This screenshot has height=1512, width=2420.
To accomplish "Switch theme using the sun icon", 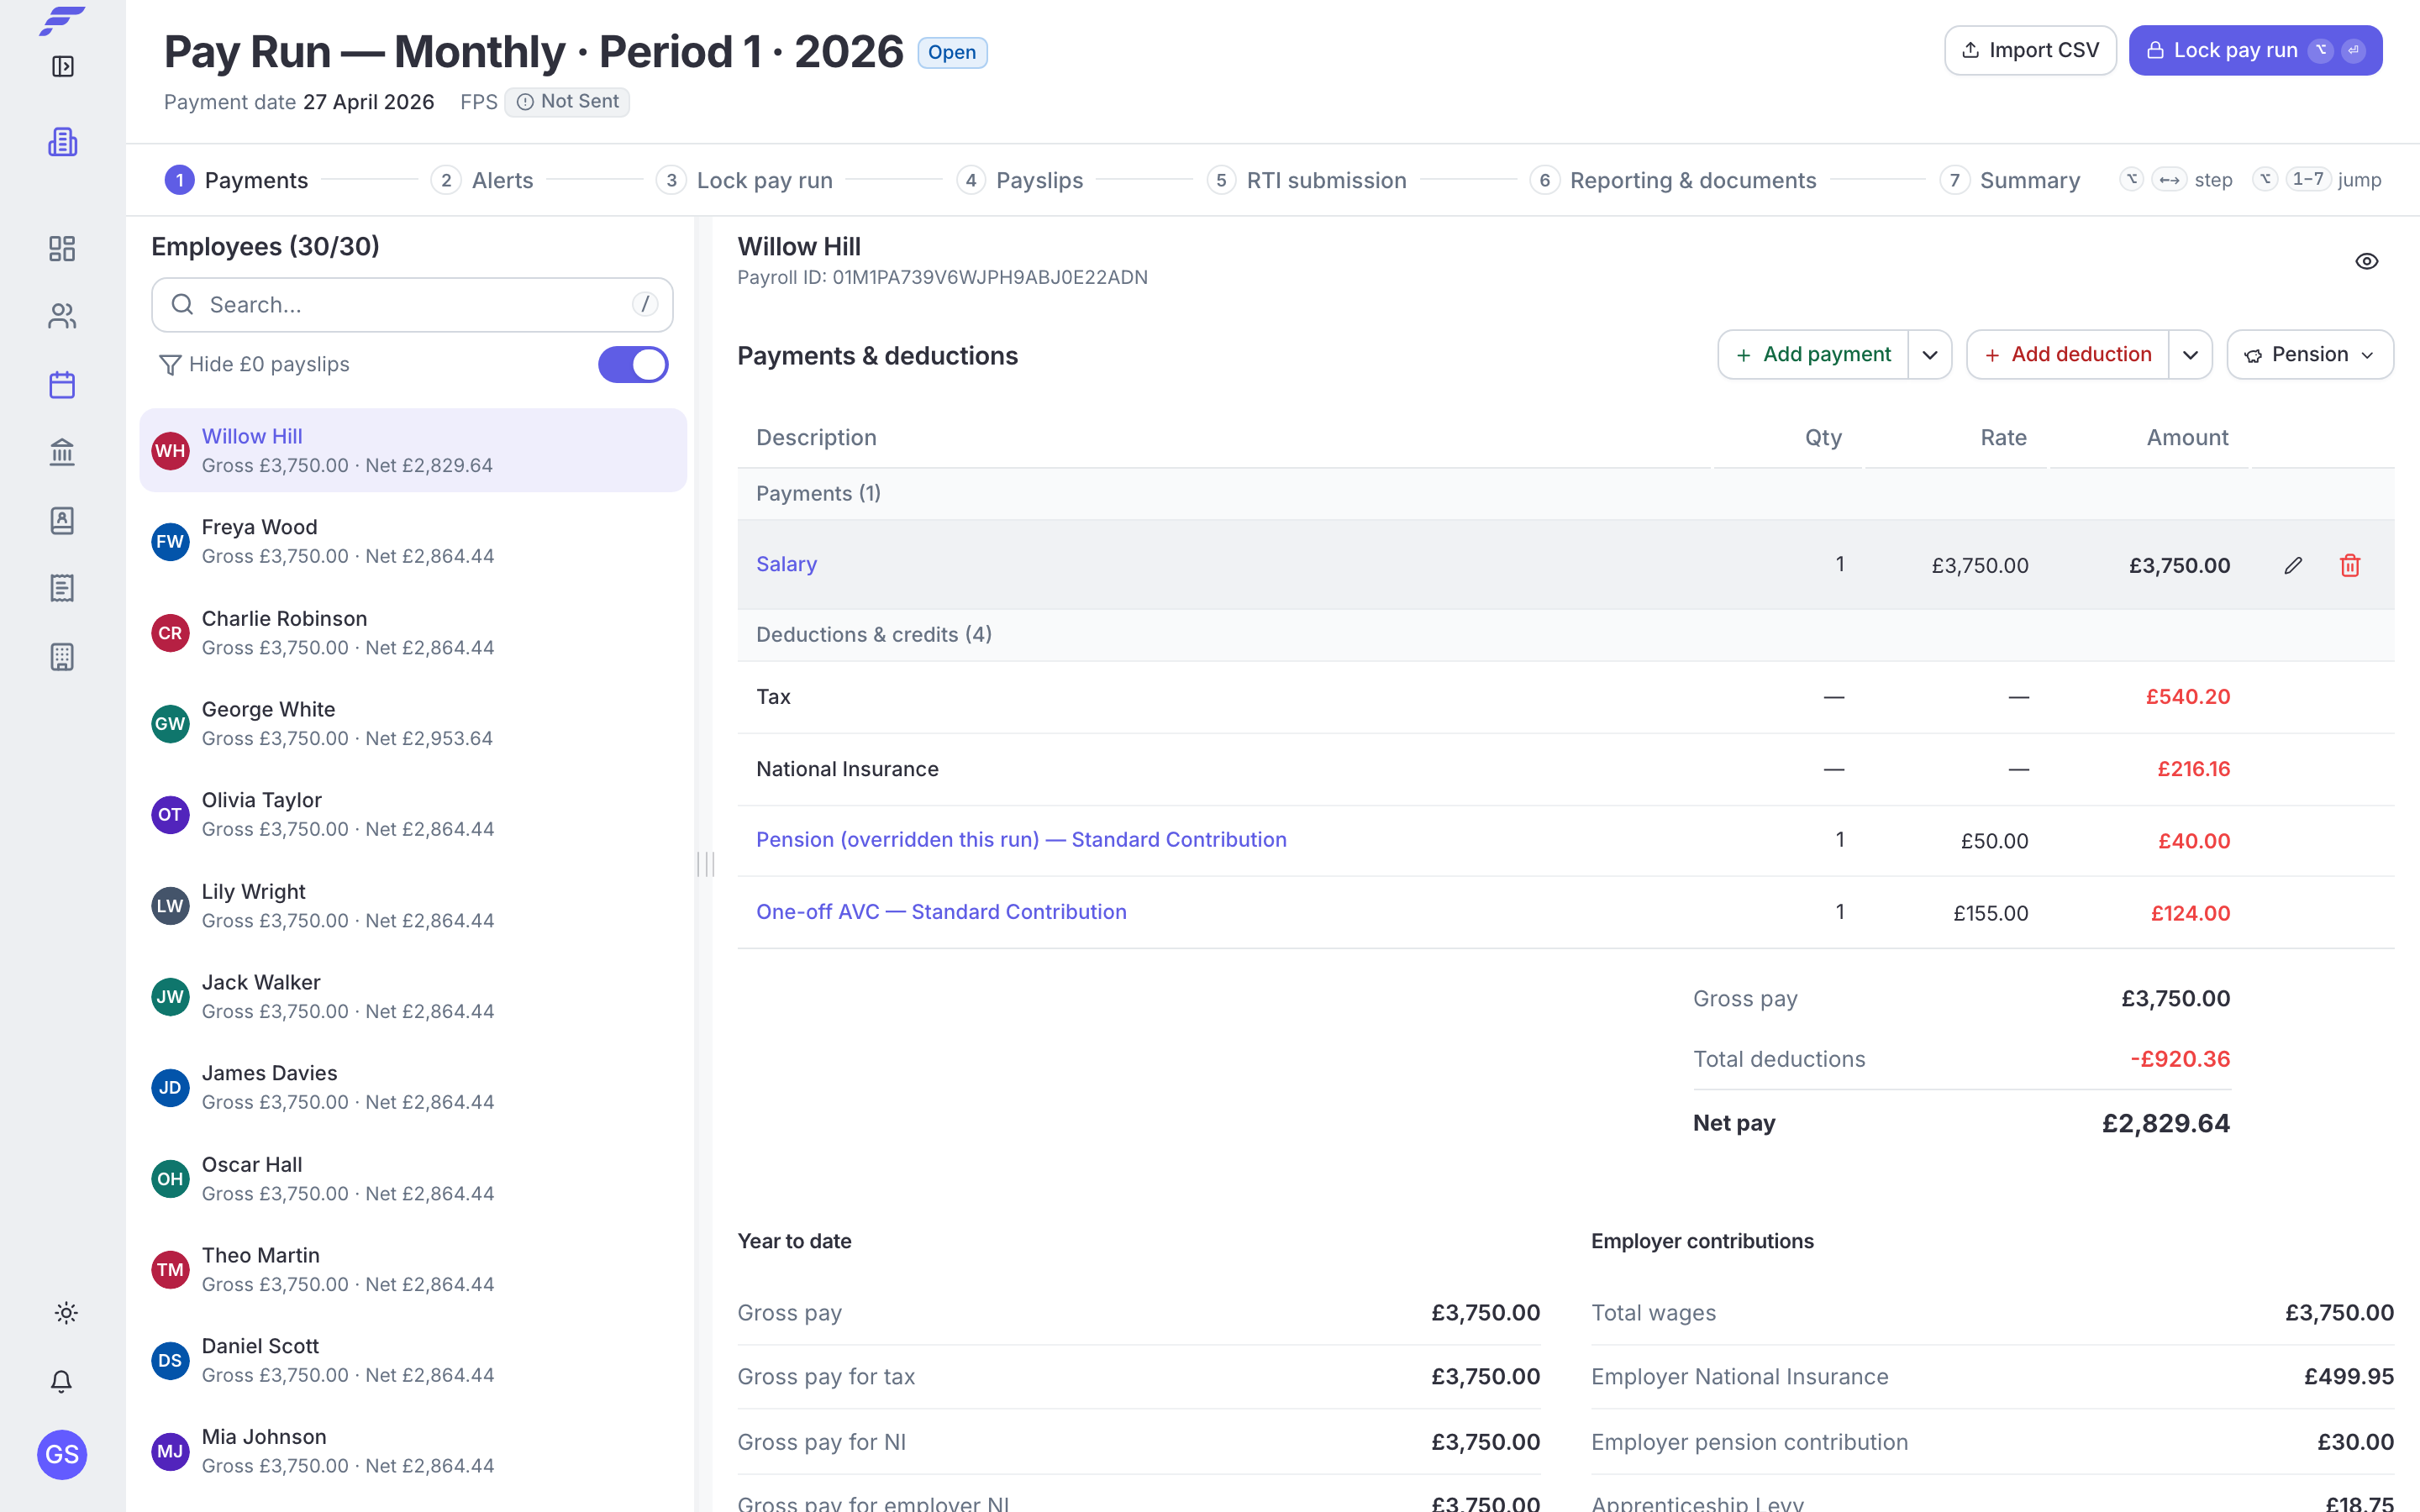I will [x=66, y=1313].
